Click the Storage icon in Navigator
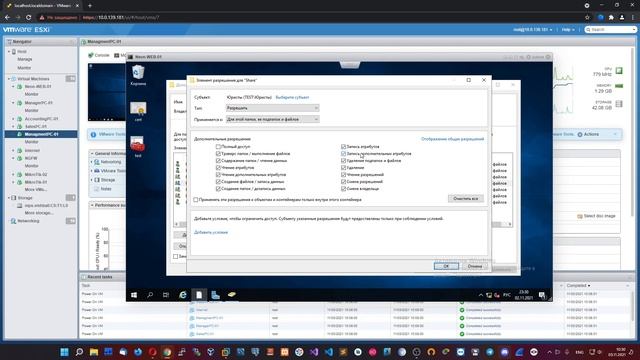The height and width of the screenshot is (360, 640). tap(13, 198)
